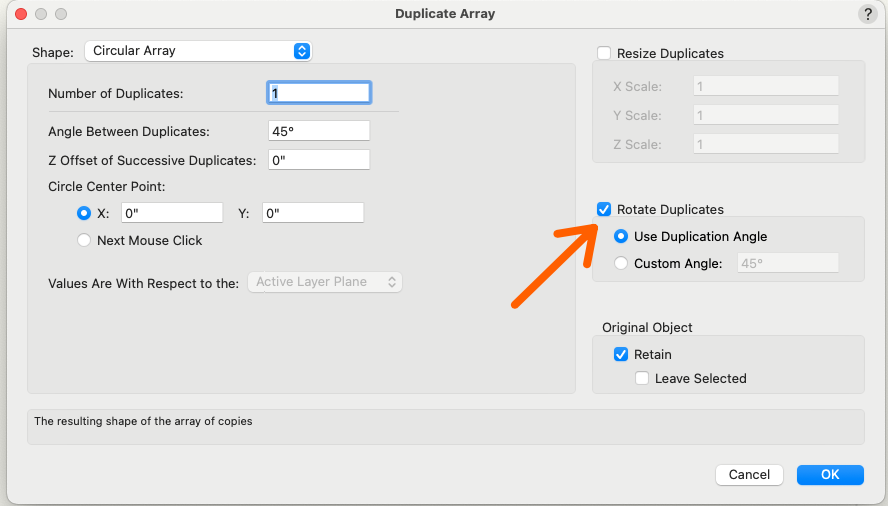
Task: Uncheck the Retain original object checkbox
Action: 621,354
